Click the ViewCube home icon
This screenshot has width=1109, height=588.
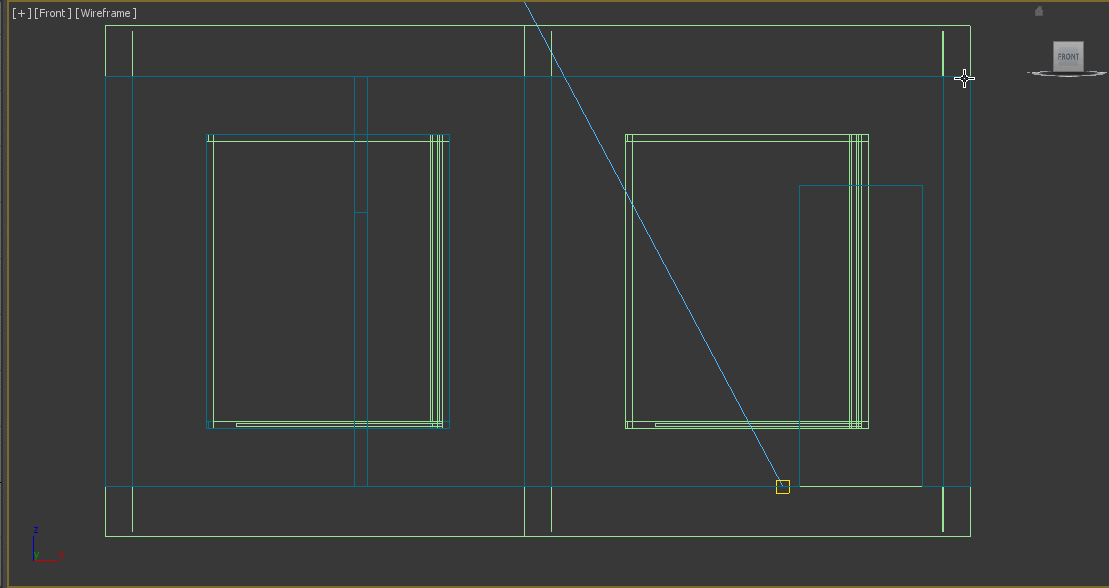(1039, 11)
